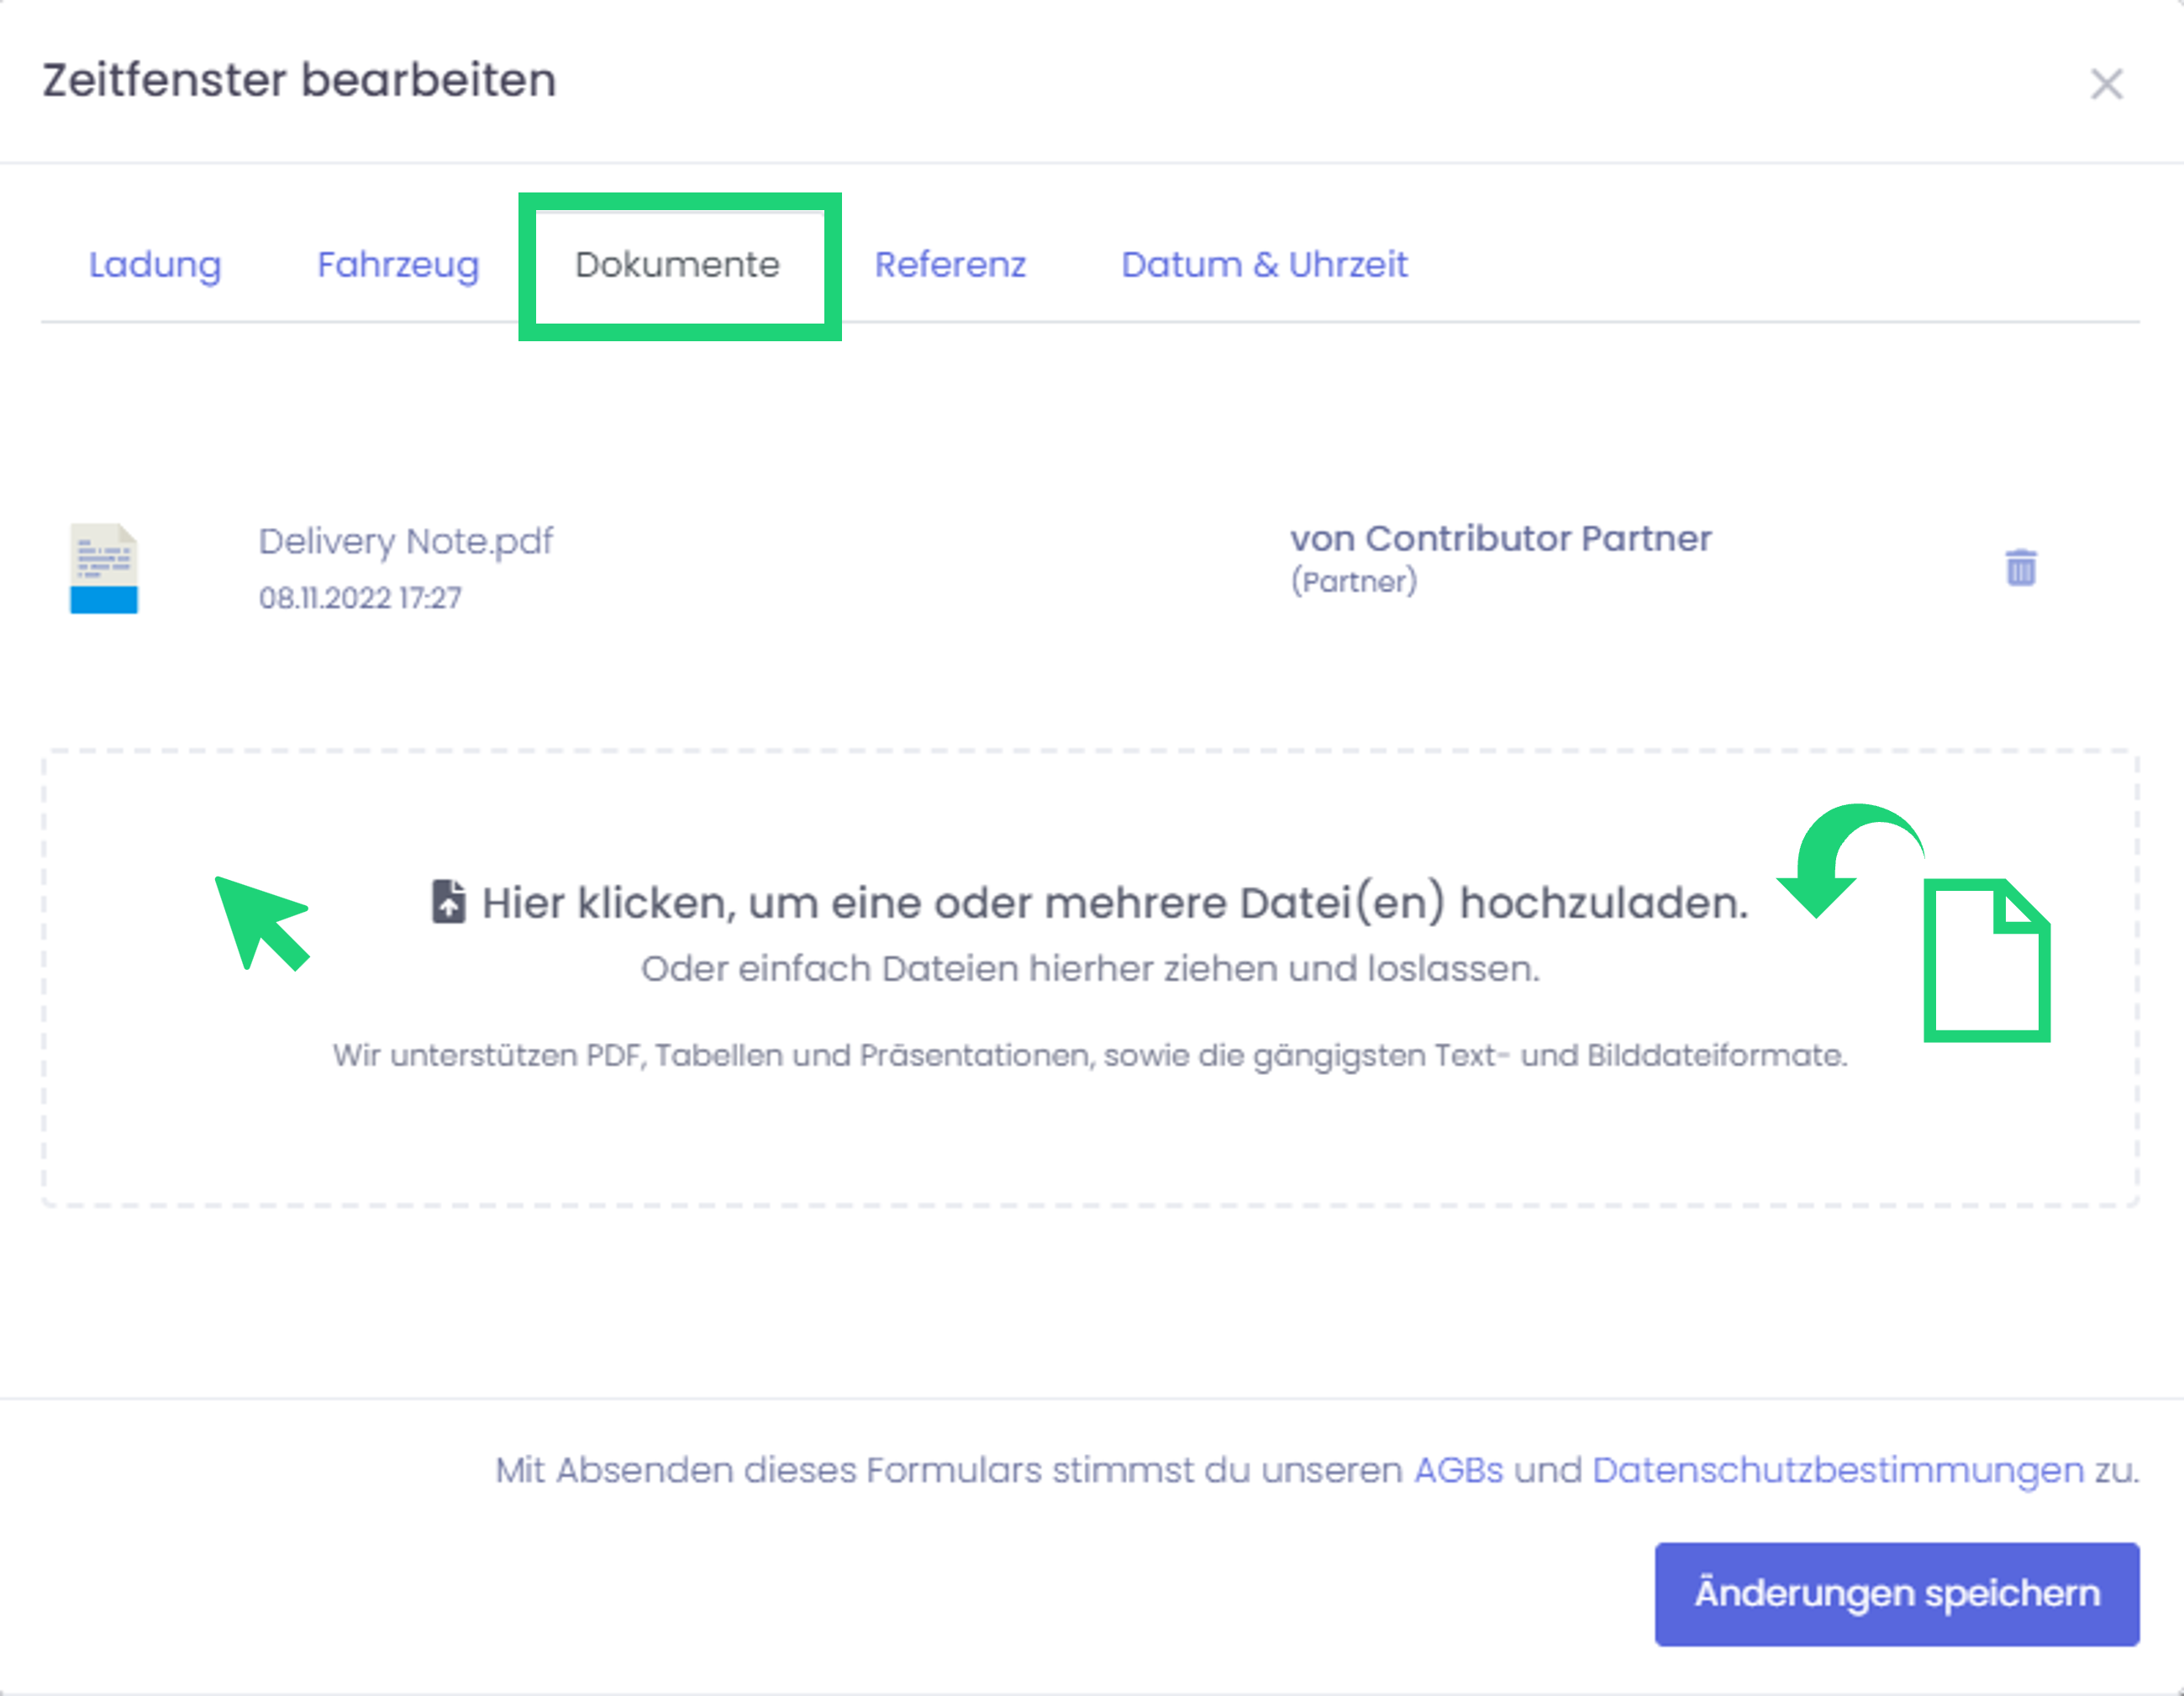Click the drag-and-drop hint text 'Oder einfach Dateien'
Screen dimensions: 2184x1696
click(x=1090, y=968)
